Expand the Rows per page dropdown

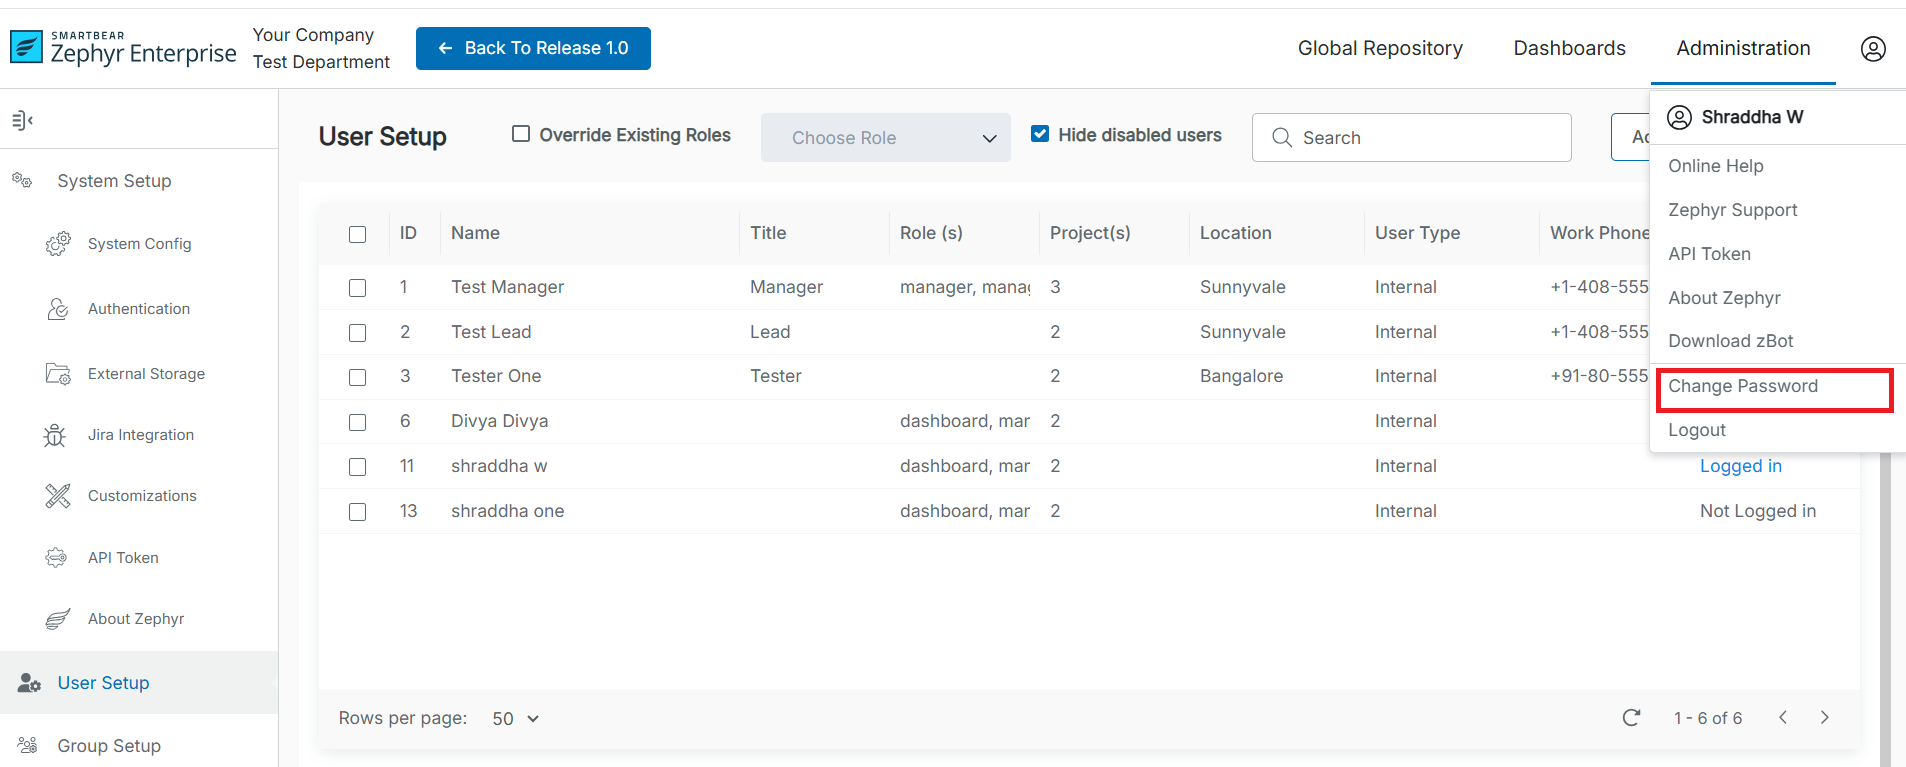516,719
